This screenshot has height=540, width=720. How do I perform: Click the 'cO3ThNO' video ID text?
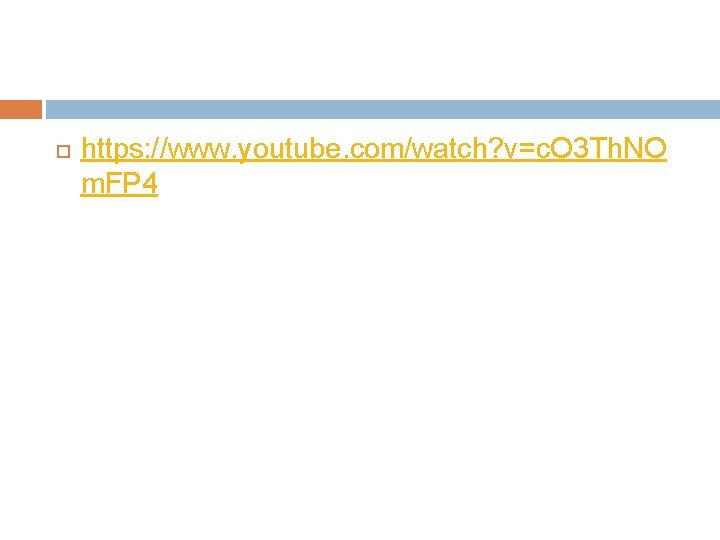(x=602, y=149)
